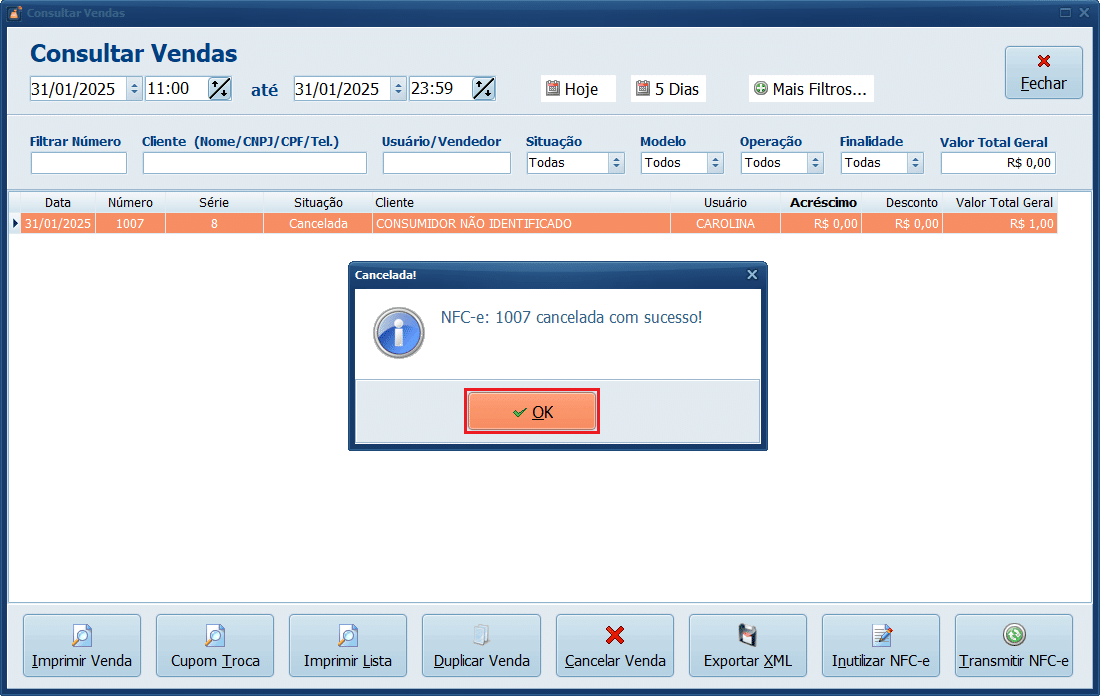Click the blue information icon in the dialog
1100x696 pixels.
tap(398, 333)
